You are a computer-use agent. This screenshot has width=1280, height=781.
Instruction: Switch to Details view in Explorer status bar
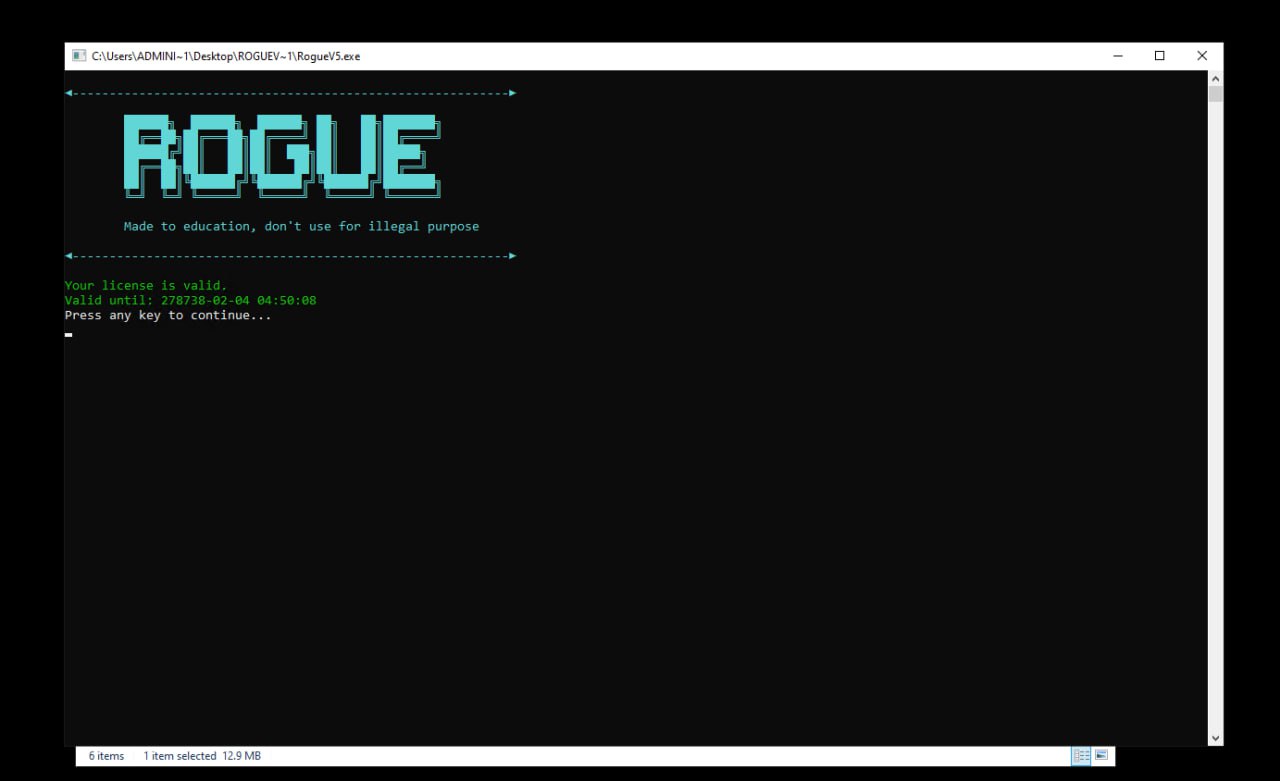1081,756
